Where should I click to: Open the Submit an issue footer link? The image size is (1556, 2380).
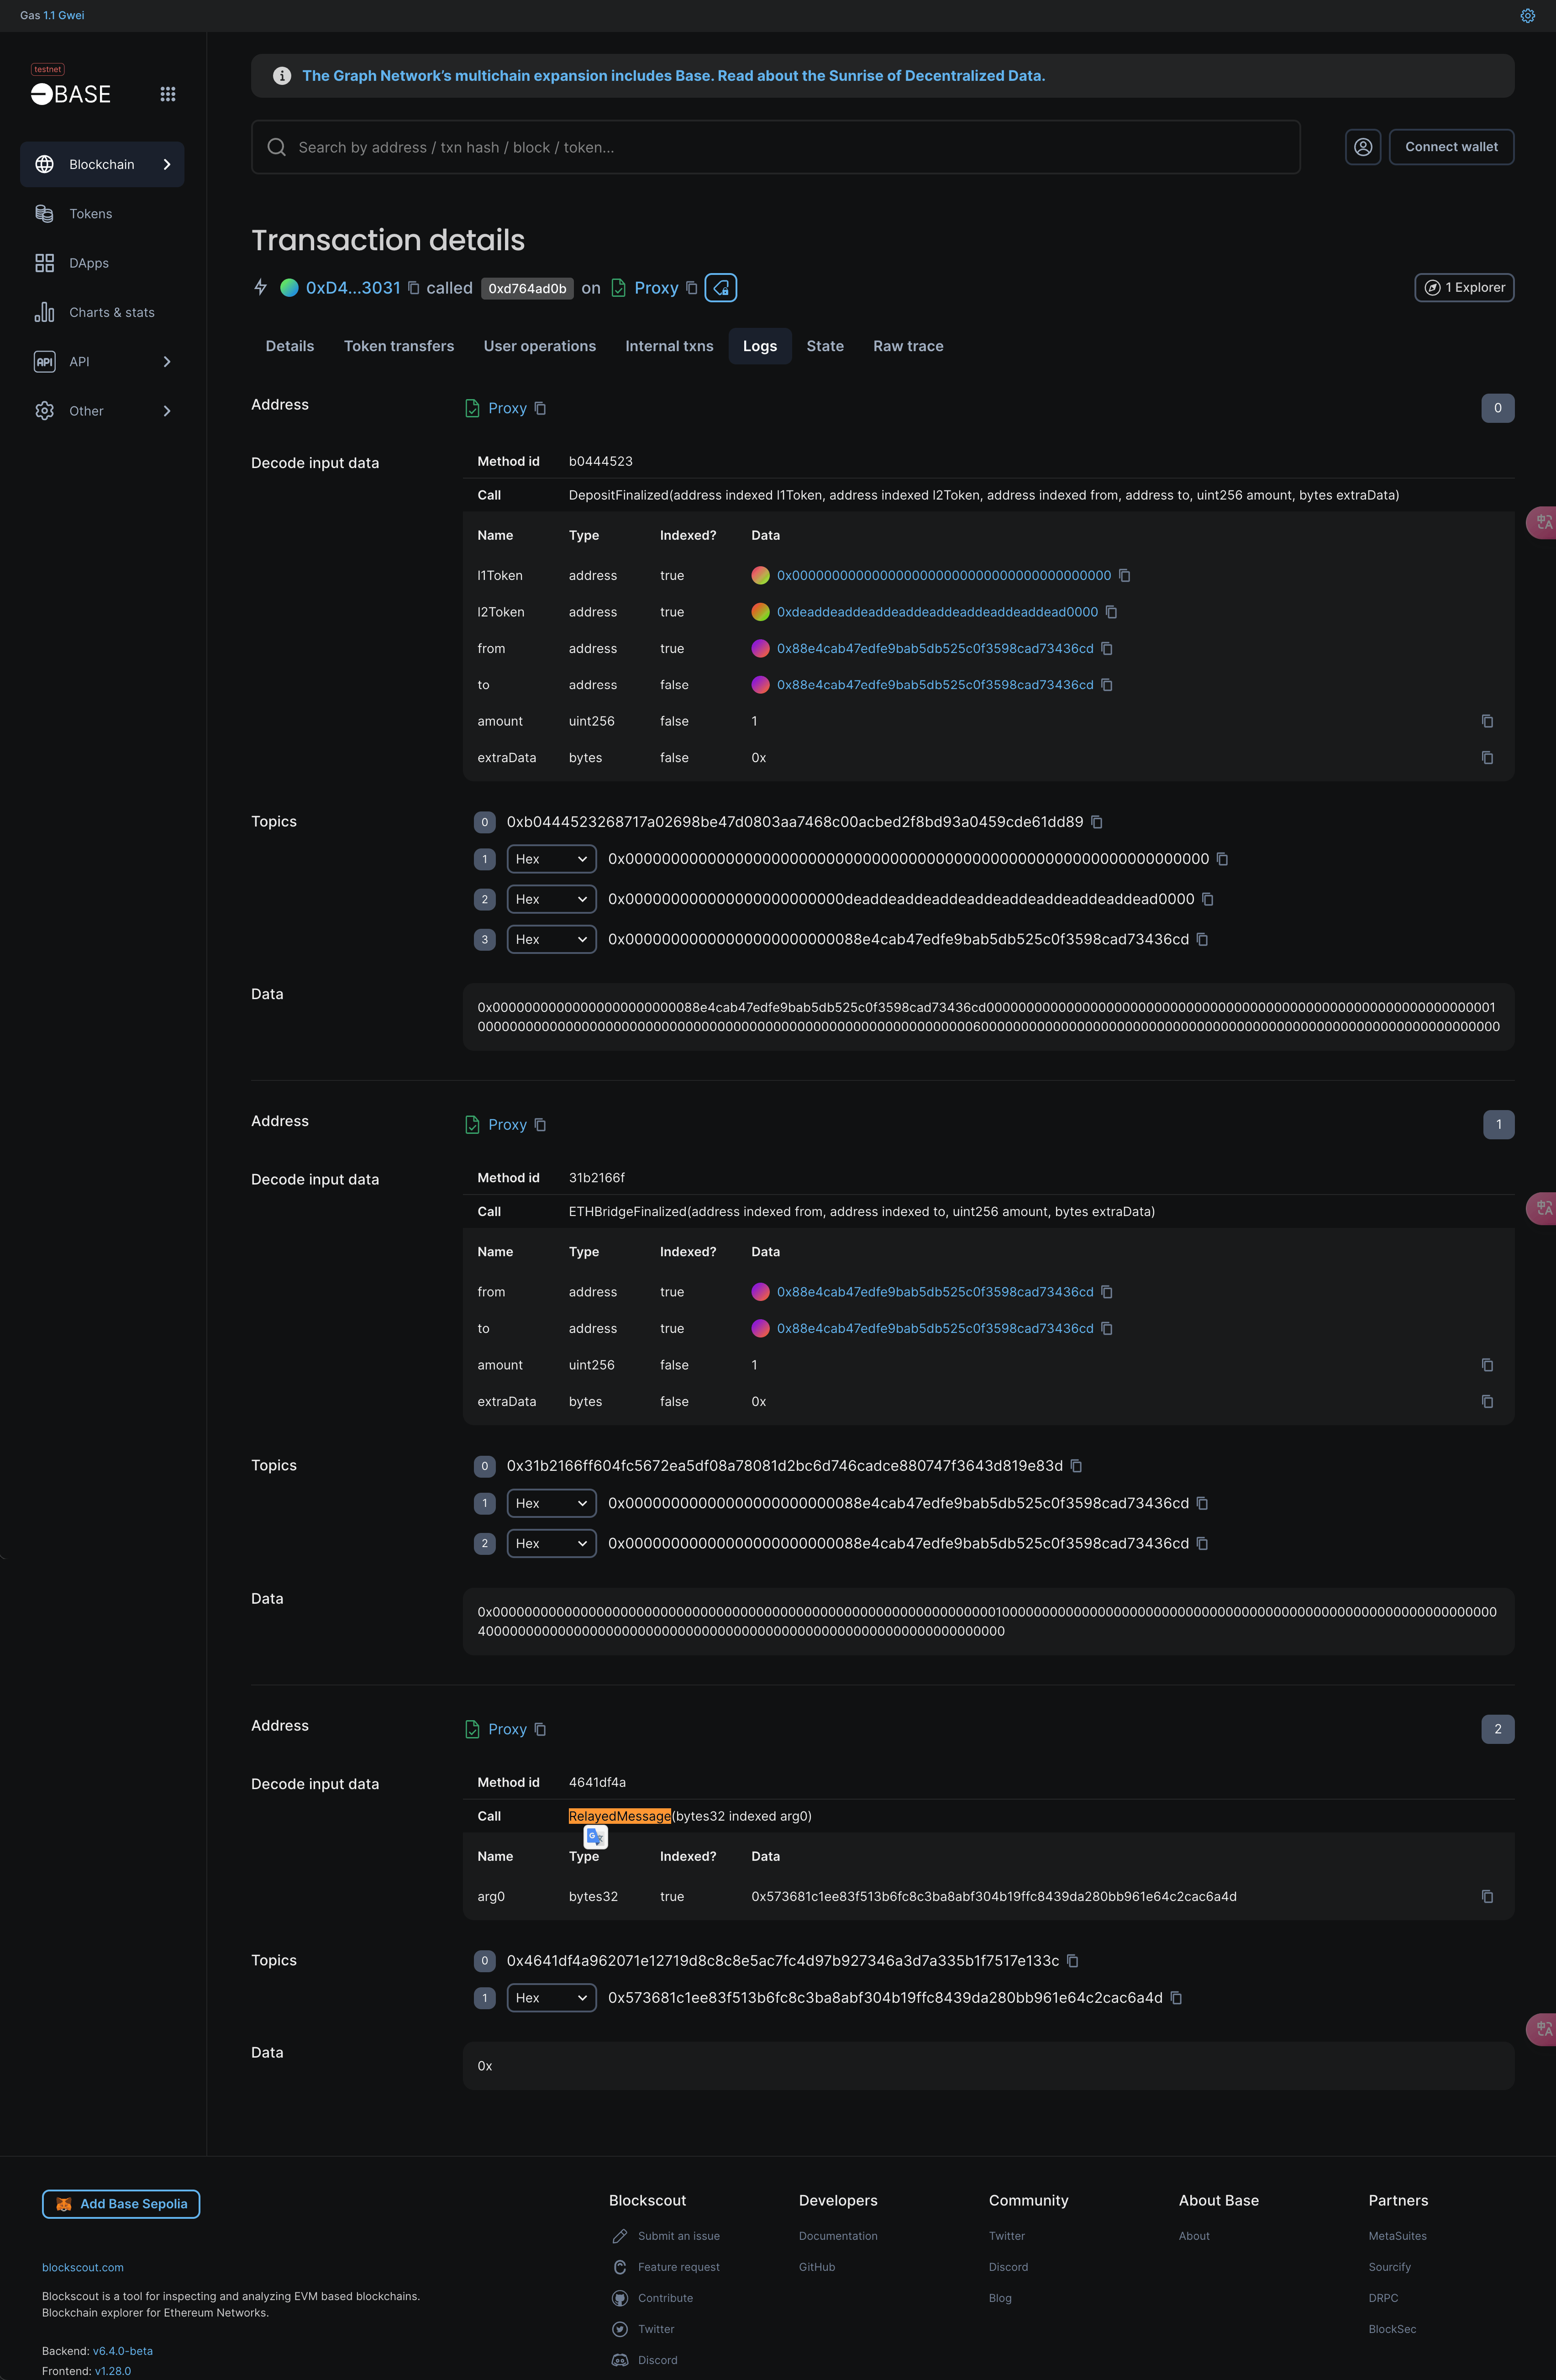point(678,2236)
